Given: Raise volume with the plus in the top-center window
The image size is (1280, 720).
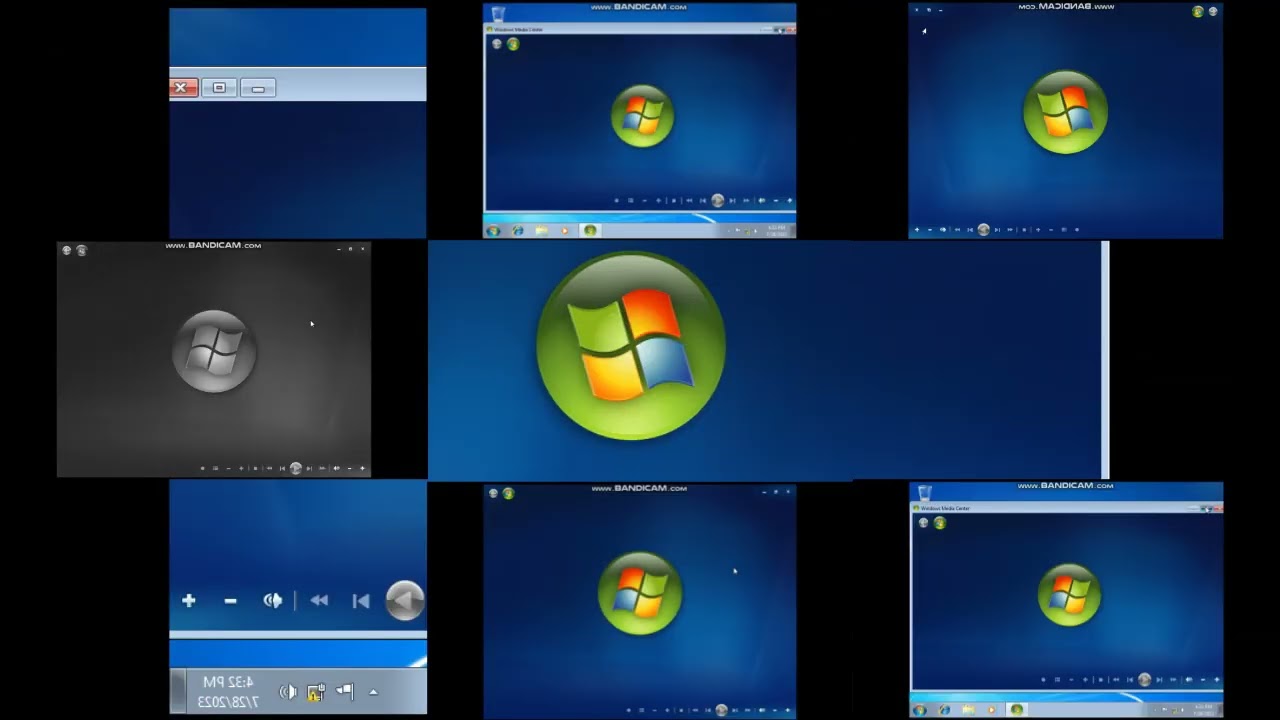Looking at the screenshot, I should click(790, 201).
